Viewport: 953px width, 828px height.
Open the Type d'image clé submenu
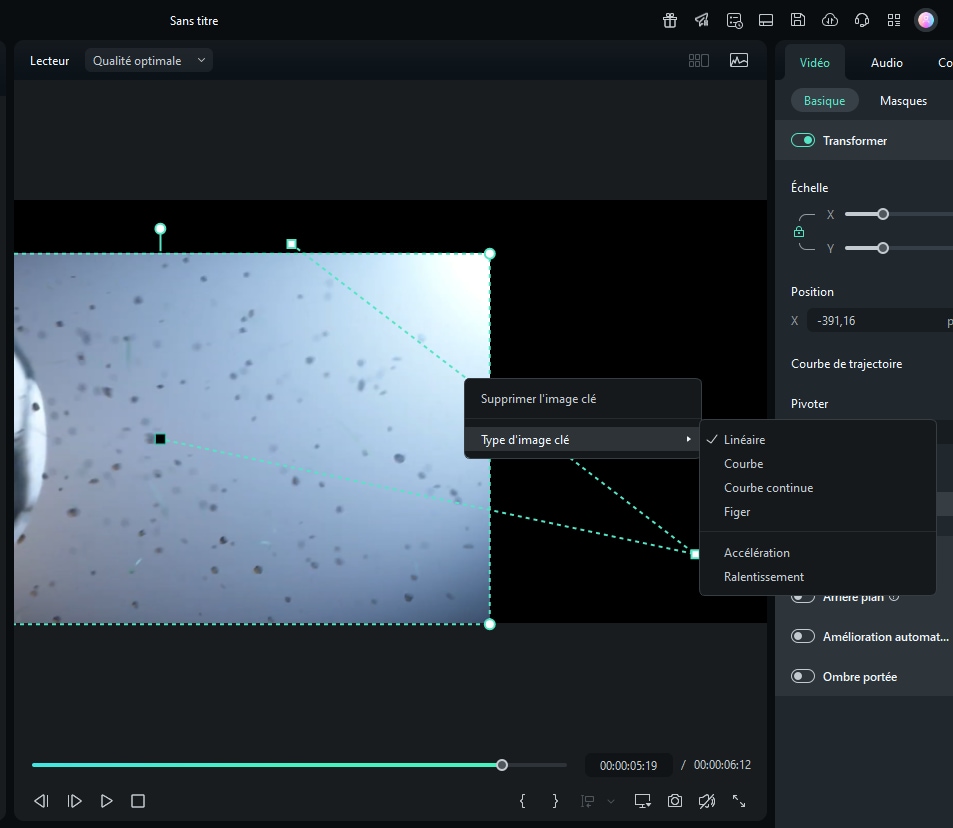click(582, 440)
